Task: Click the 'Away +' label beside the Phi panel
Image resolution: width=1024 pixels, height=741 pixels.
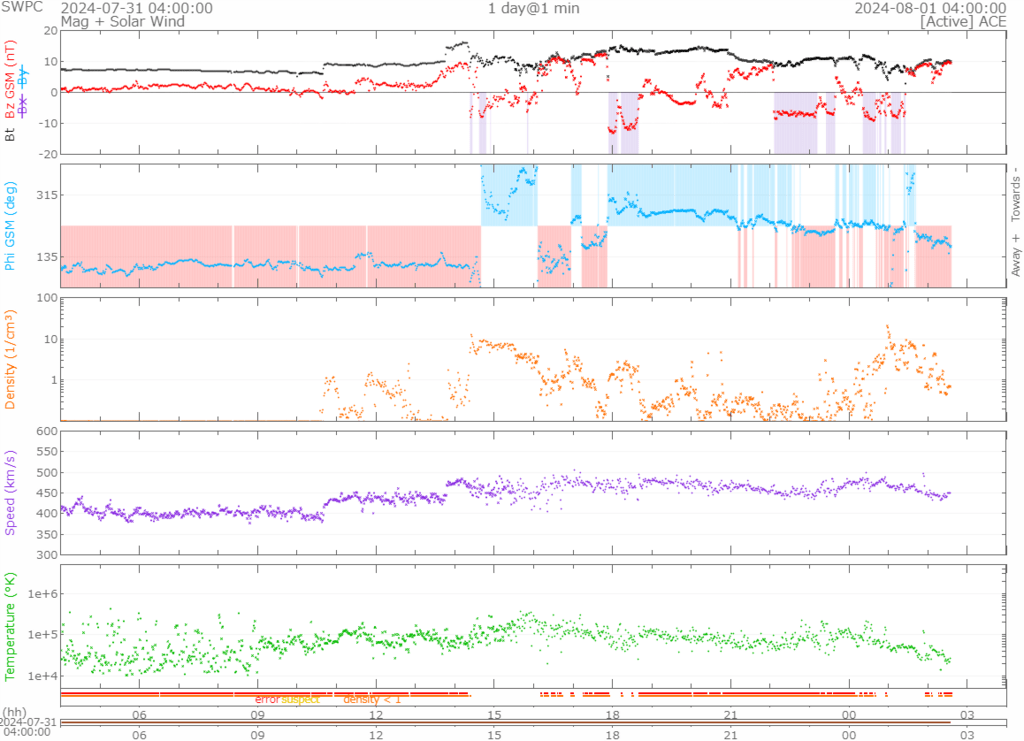Action: pyautogui.click(x=1016, y=255)
